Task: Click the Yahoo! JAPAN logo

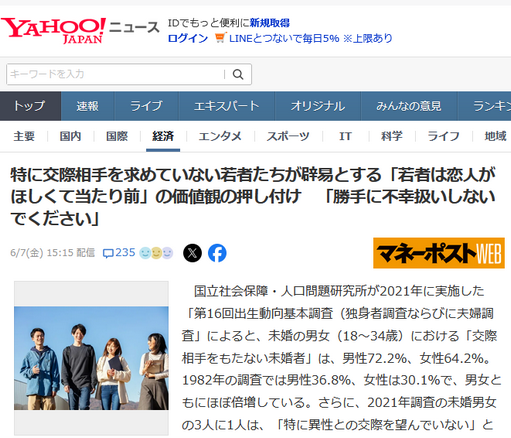Action: [x=53, y=31]
